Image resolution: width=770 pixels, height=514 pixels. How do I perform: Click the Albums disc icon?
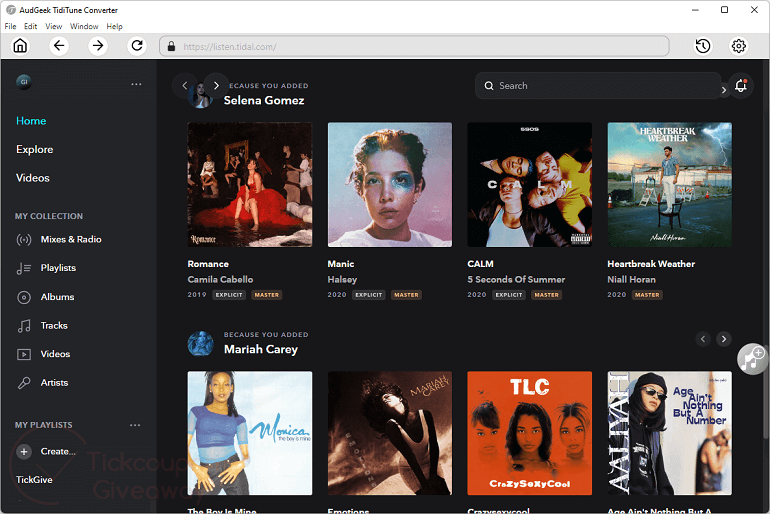24,297
